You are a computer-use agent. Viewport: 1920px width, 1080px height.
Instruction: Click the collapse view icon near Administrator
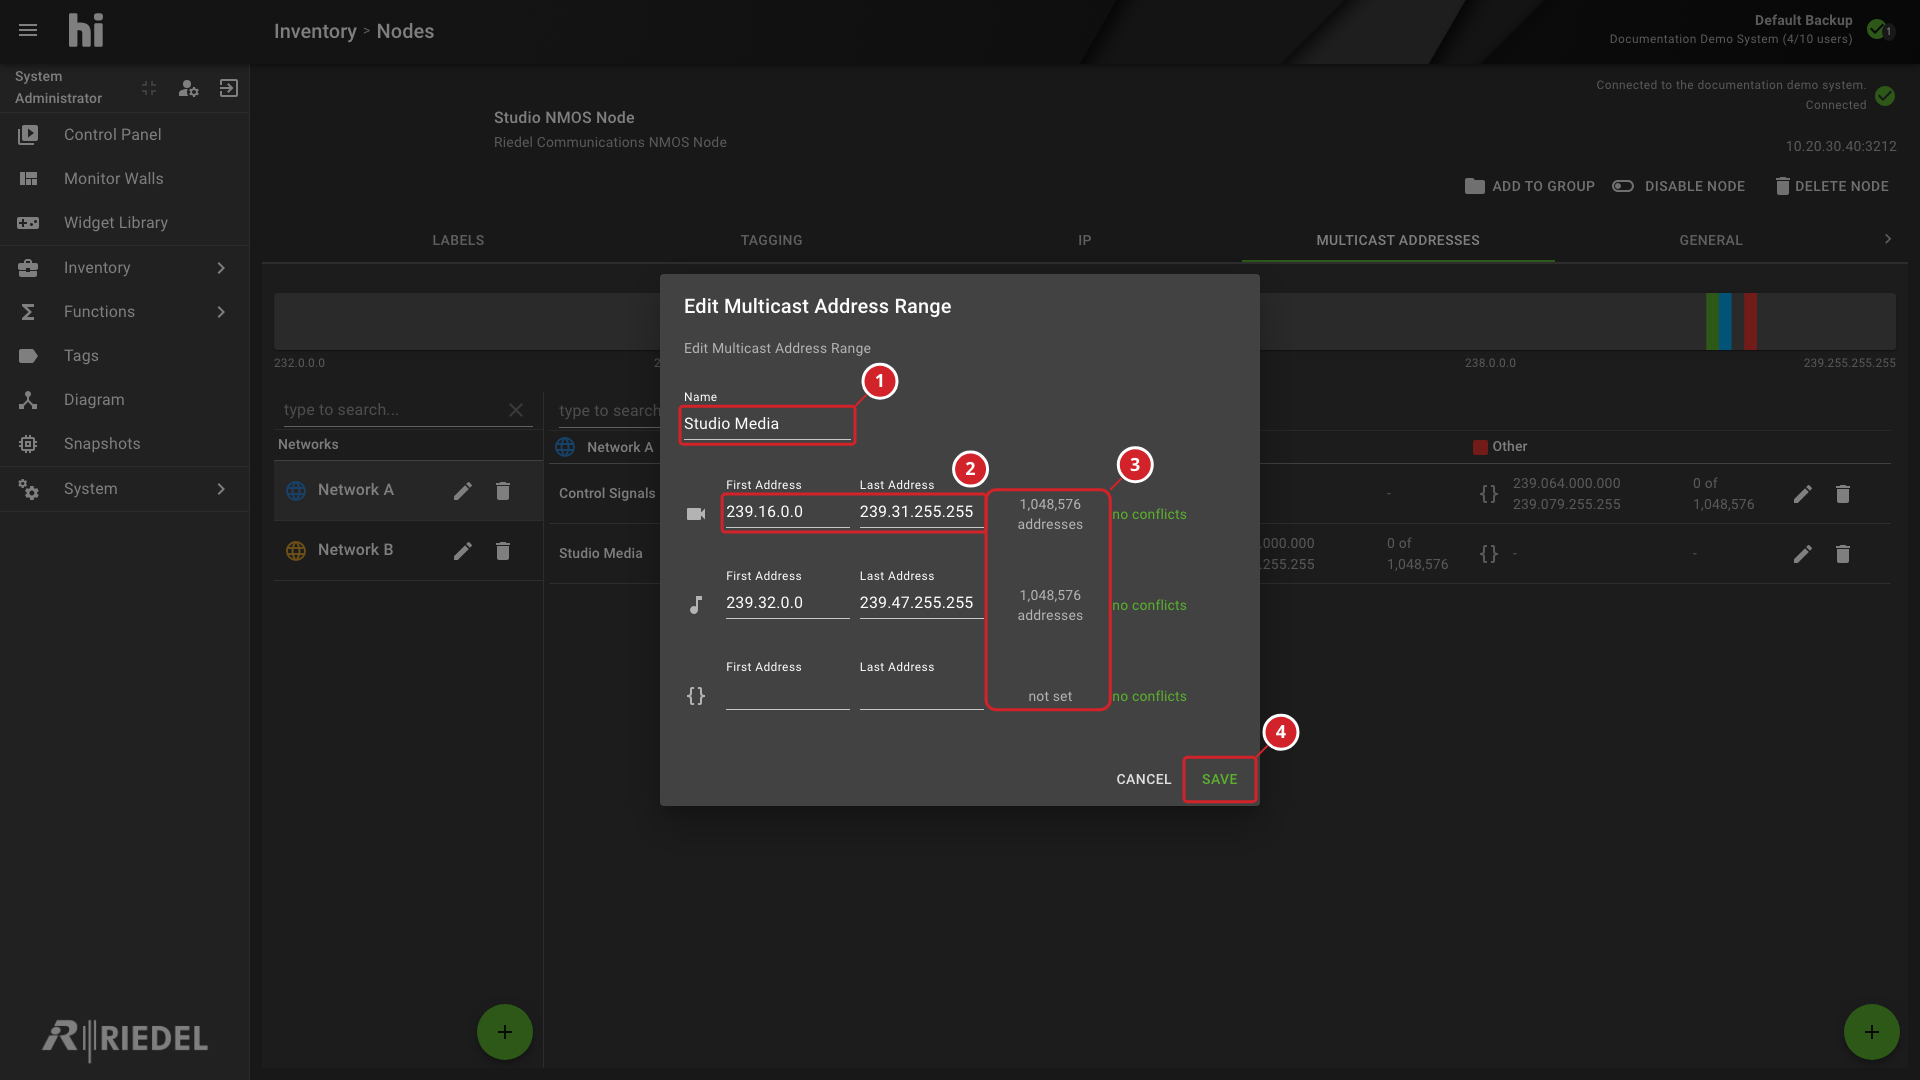point(149,88)
